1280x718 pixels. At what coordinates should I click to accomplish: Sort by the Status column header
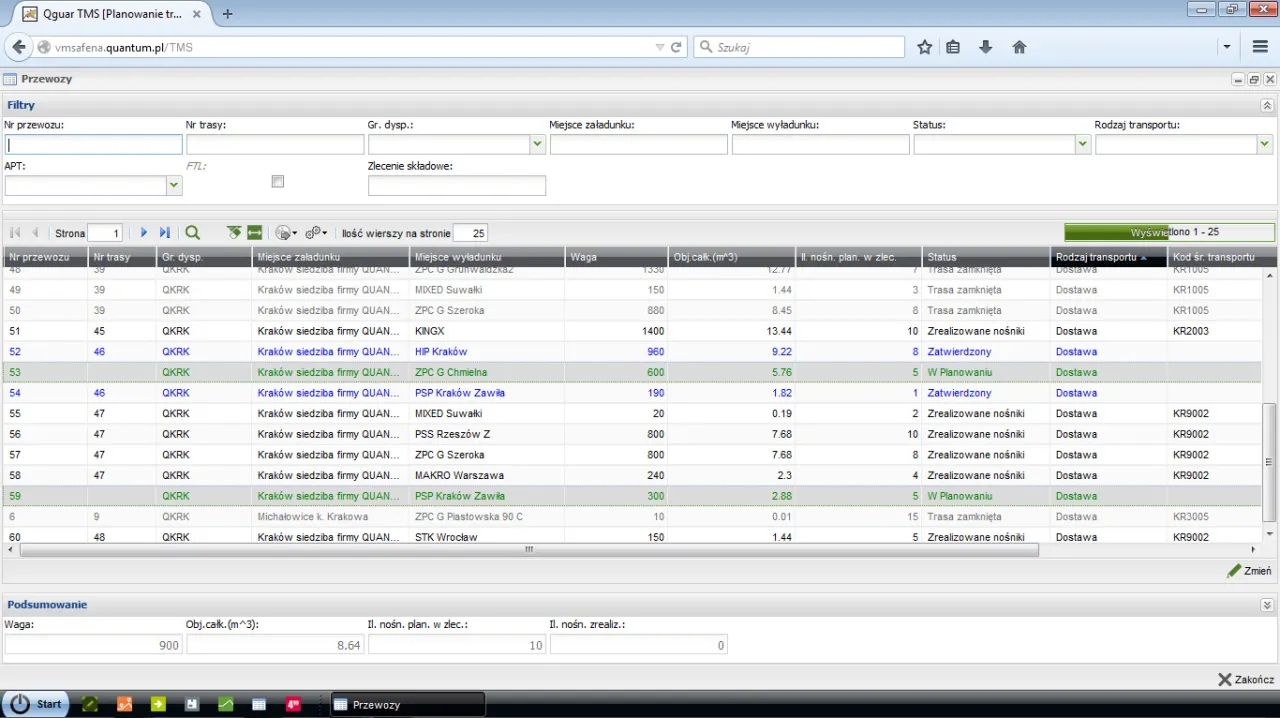click(x=985, y=257)
